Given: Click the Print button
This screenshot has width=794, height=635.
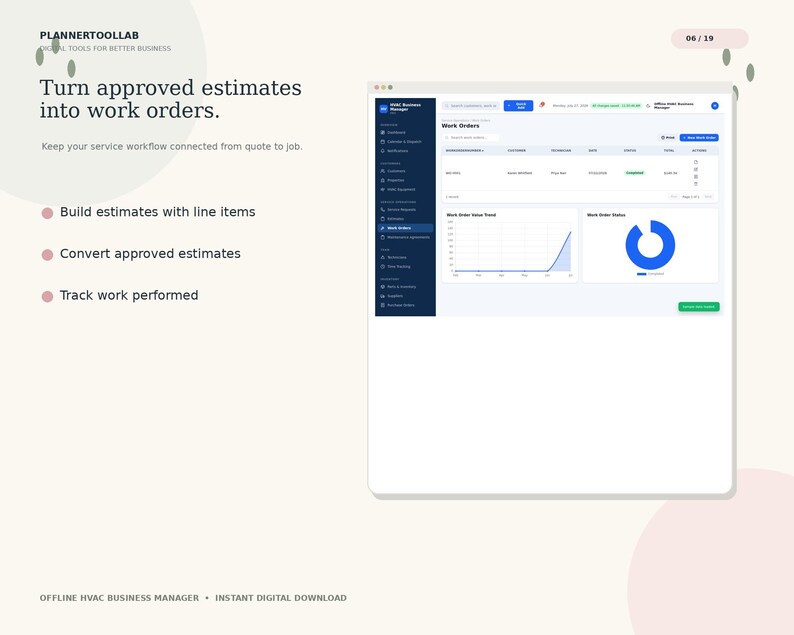Looking at the screenshot, I should coord(667,138).
